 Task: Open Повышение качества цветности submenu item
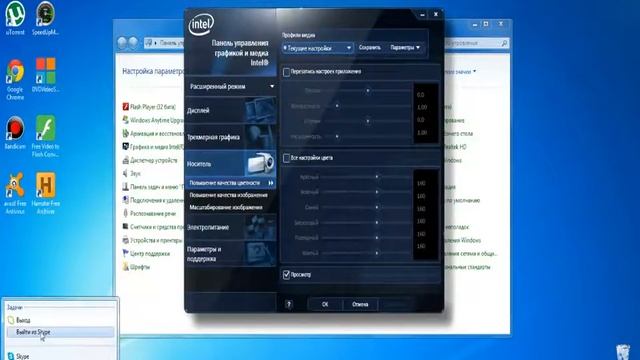pos(231,183)
